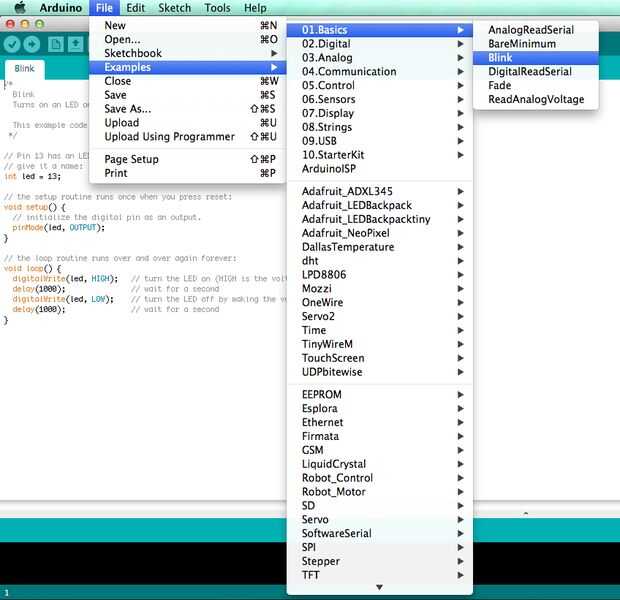Image resolution: width=620 pixels, height=600 pixels.
Task: Open the AnalogReadSerial example
Action: (x=535, y=30)
